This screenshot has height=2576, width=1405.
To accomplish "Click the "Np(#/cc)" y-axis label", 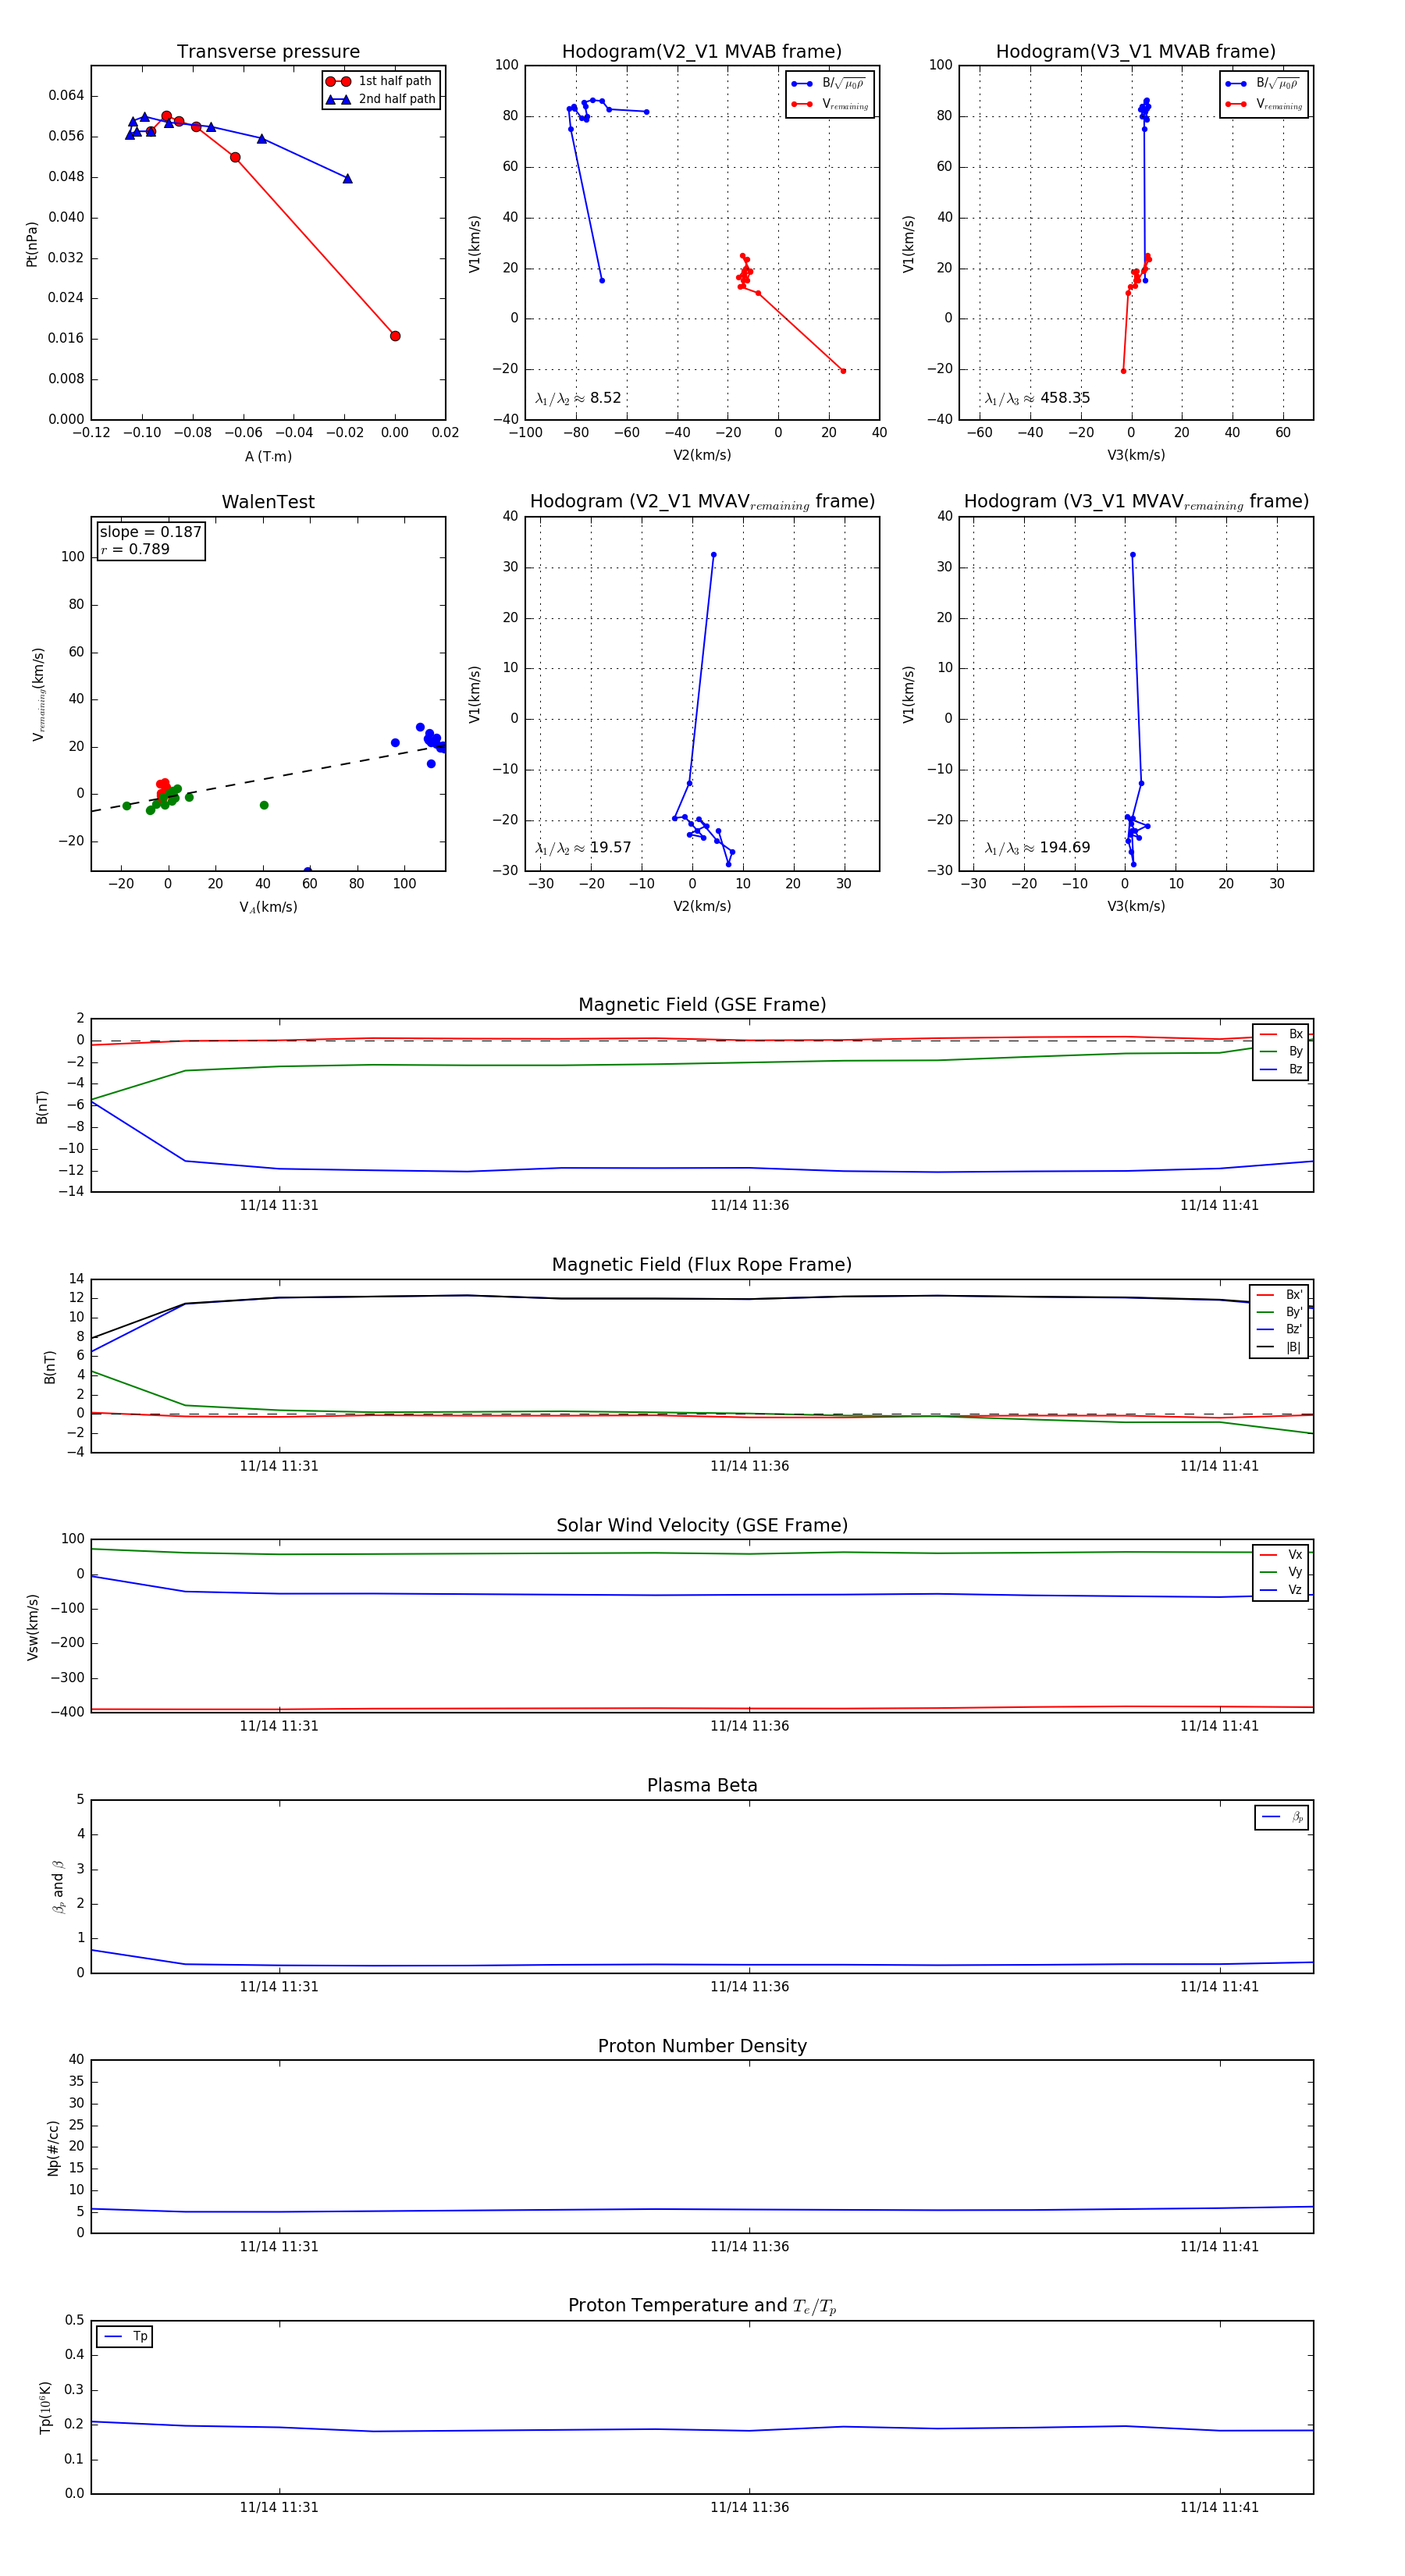I will click(53, 2148).
